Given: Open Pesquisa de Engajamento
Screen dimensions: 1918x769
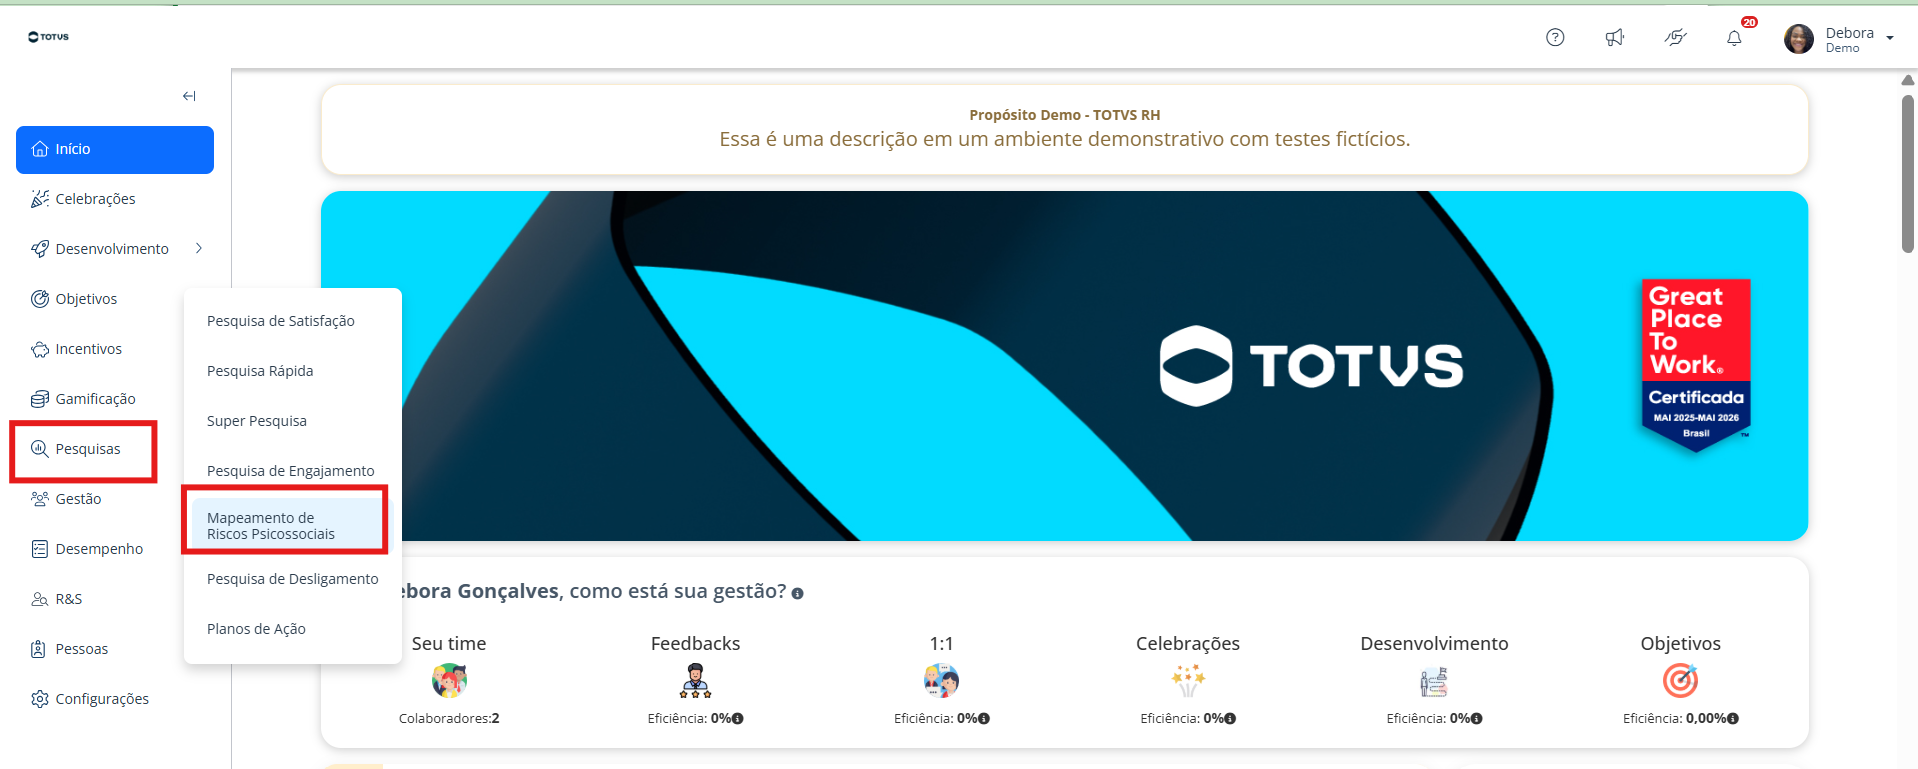Looking at the screenshot, I should click(292, 471).
